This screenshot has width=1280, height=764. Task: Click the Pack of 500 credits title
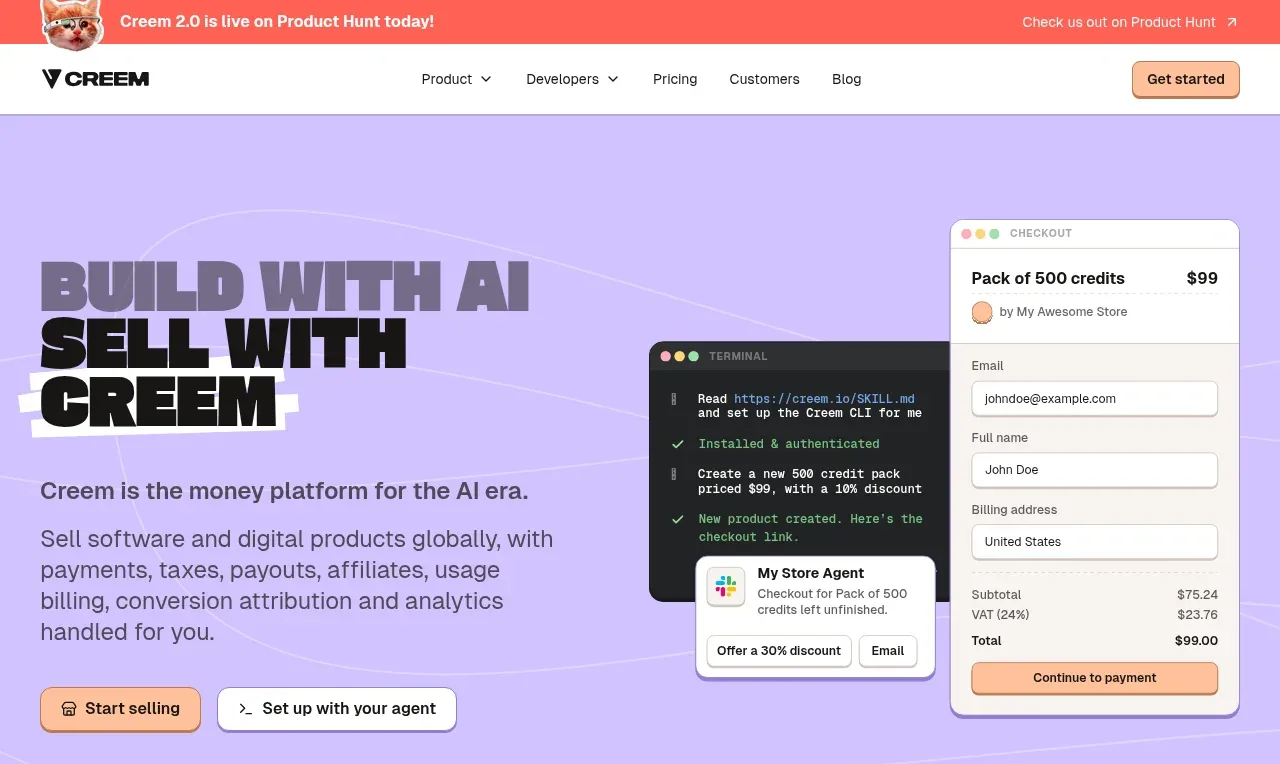tap(1048, 278)
